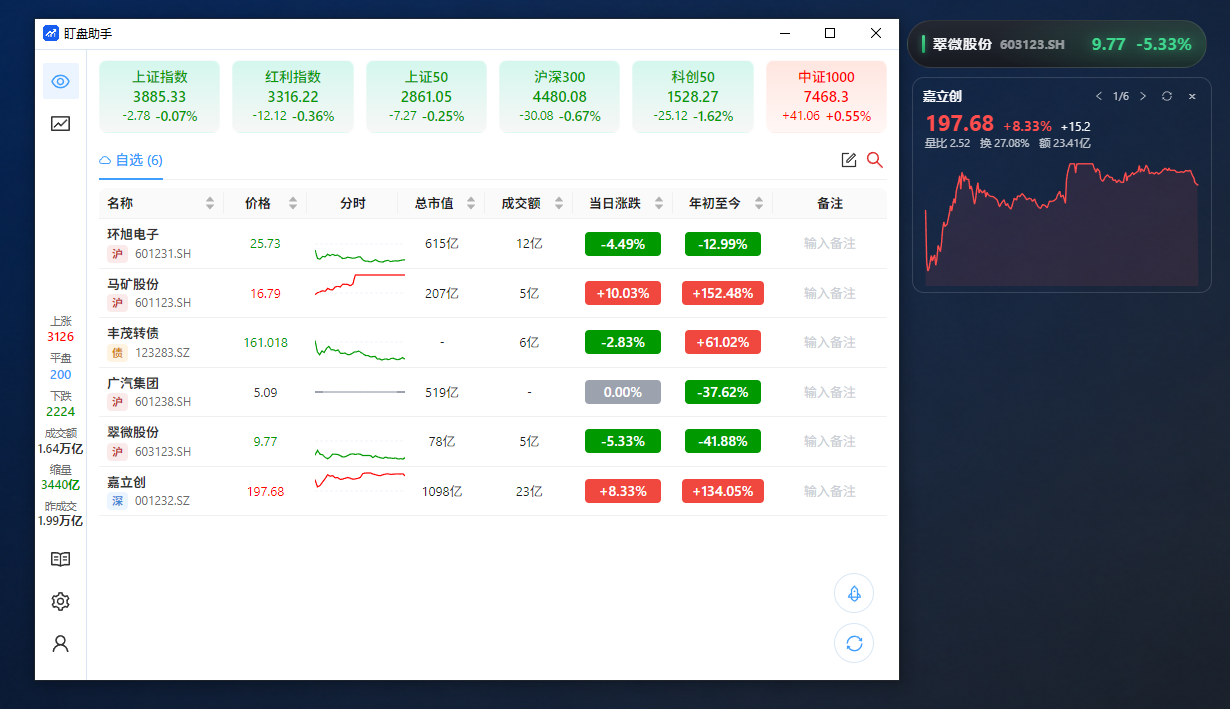Click price 161.018 for 丰茂转债

coord(265,343)
